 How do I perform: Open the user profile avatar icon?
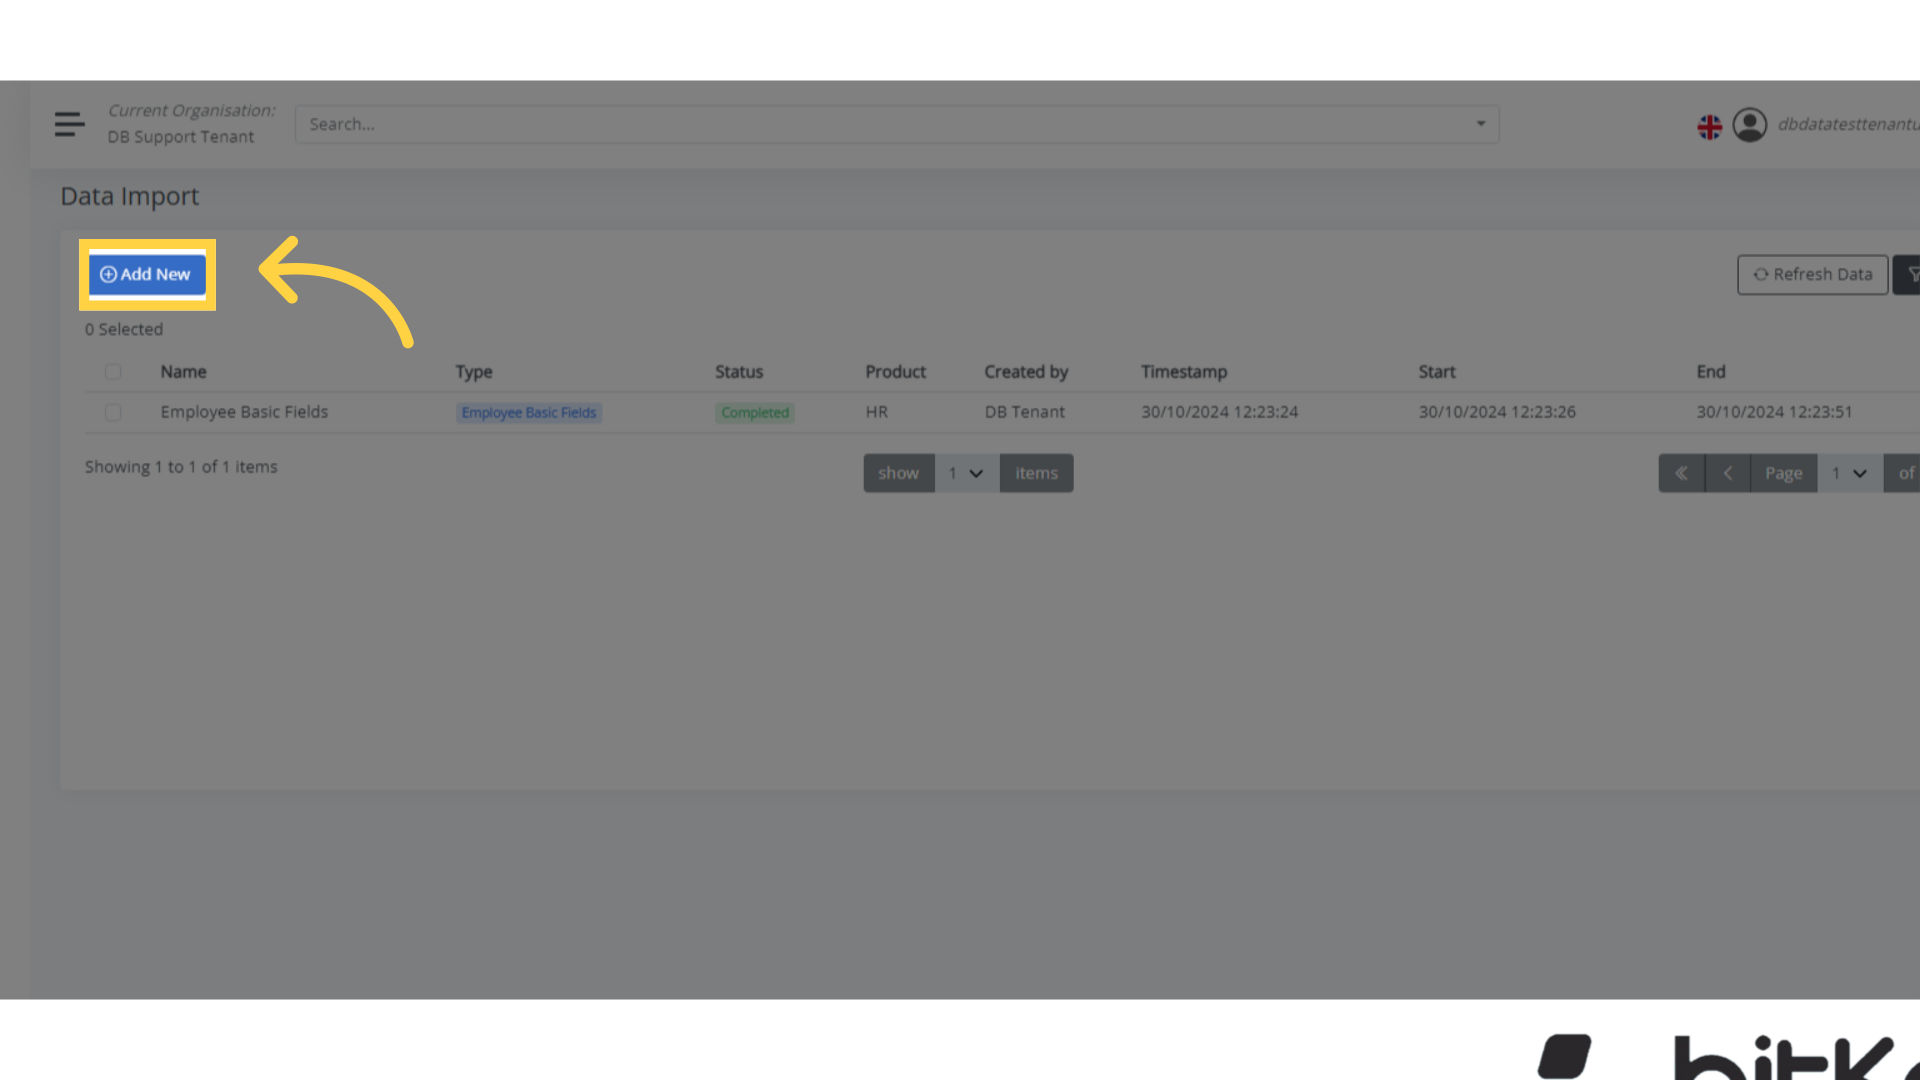pyautogui.click(x=1750, y=126)
